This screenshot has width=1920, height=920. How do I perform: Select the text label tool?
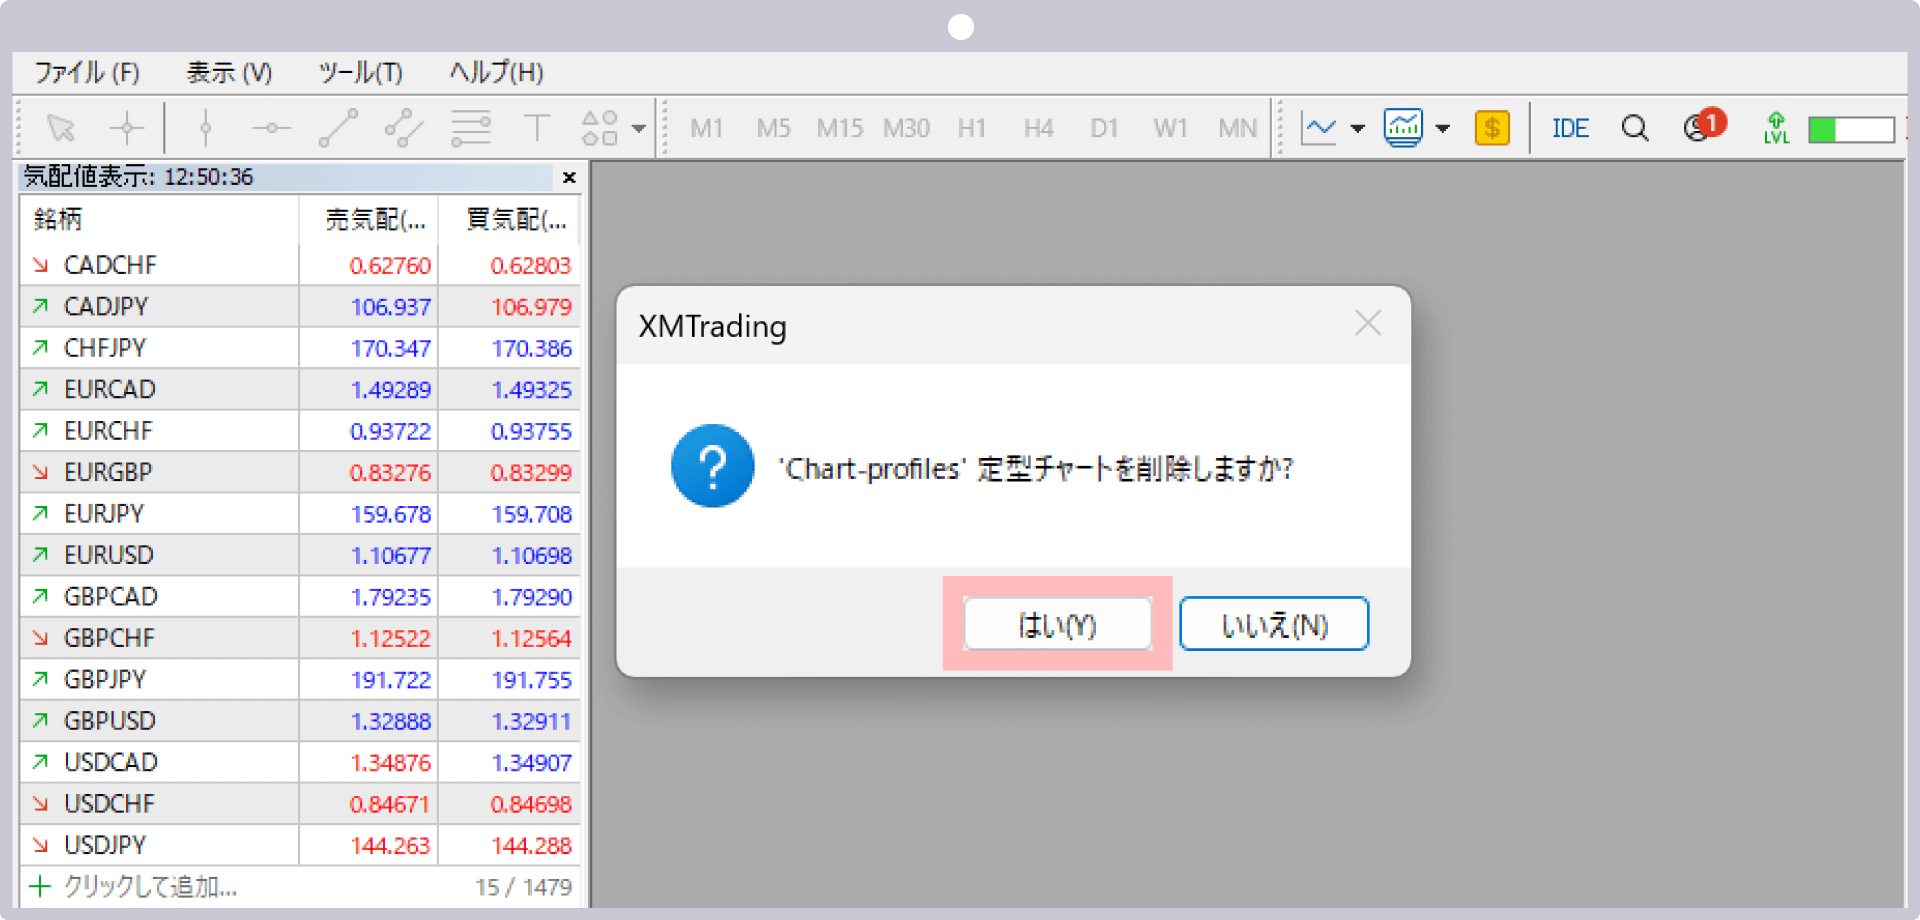pyautogui.click(x=537, y=128)
